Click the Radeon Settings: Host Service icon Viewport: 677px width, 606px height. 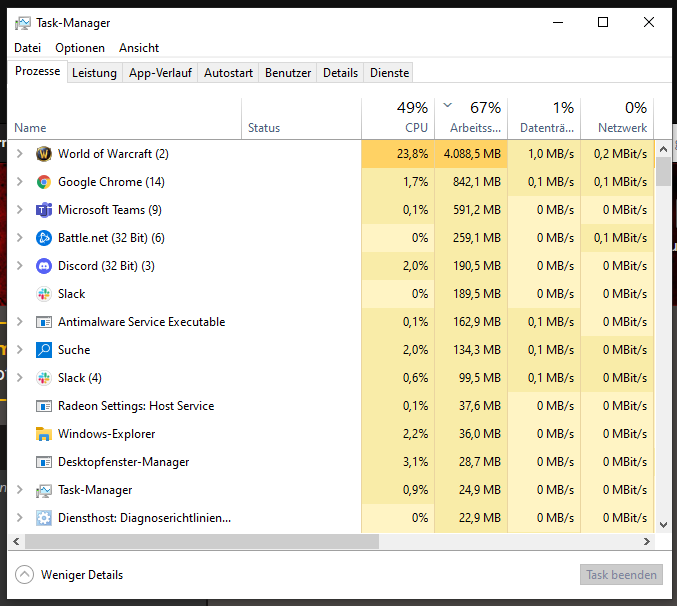(x=44, y=406)
